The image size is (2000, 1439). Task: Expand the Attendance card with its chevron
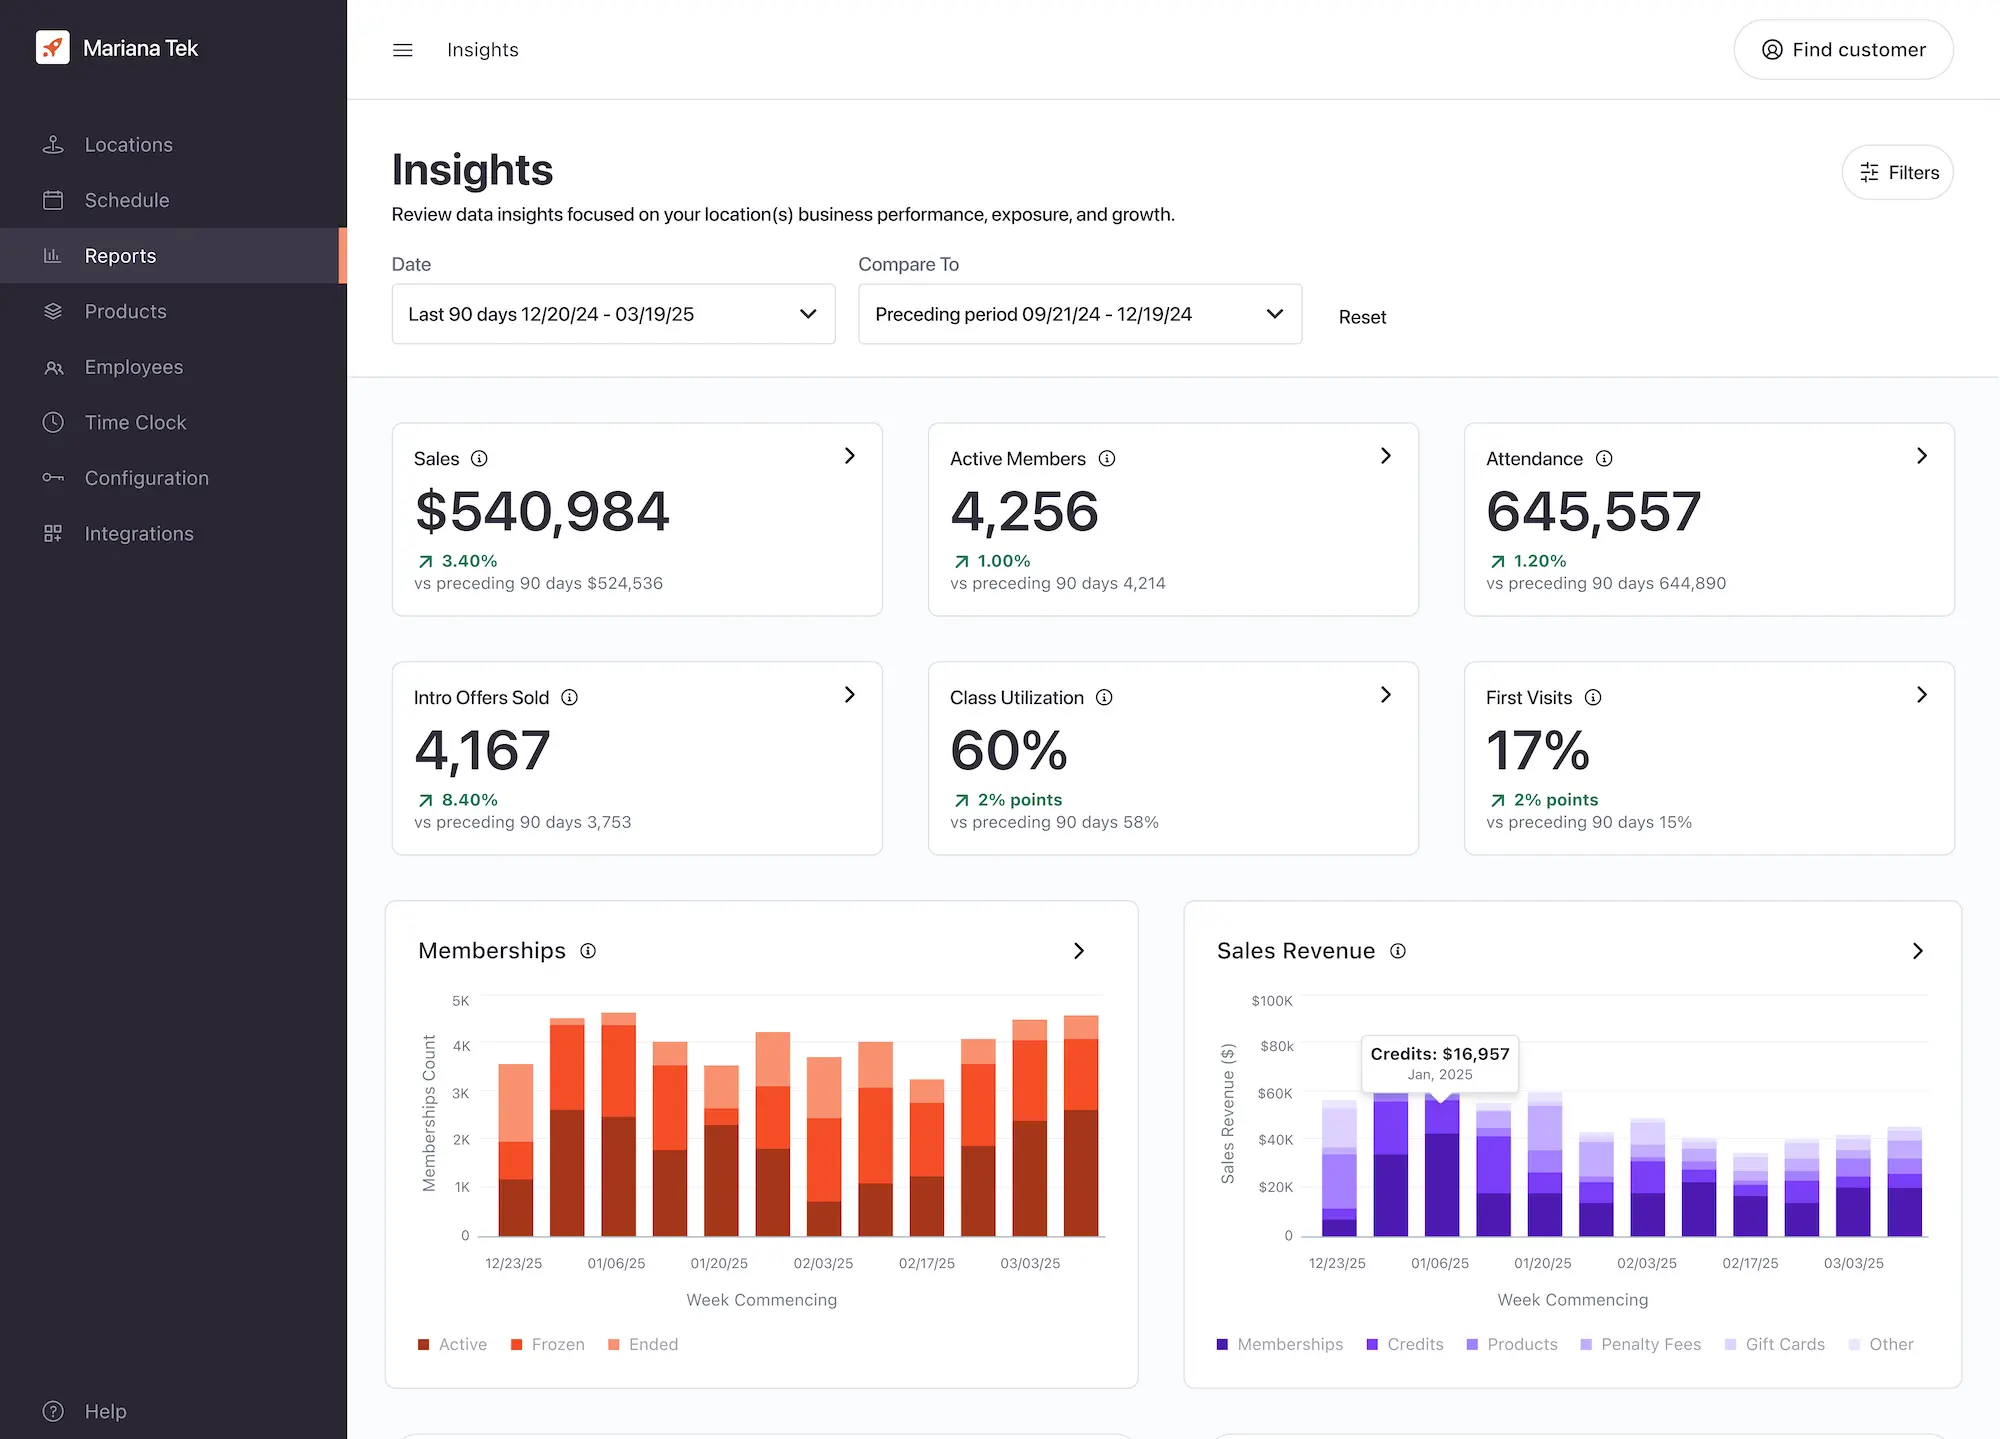tap(1921, 456)
